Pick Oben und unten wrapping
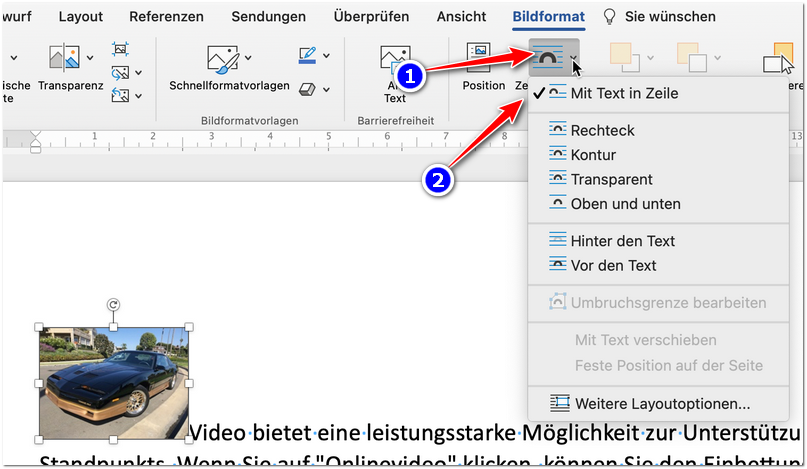Viewport: 807px width, 469px height. pyautogui.click(x=625, y=204)
